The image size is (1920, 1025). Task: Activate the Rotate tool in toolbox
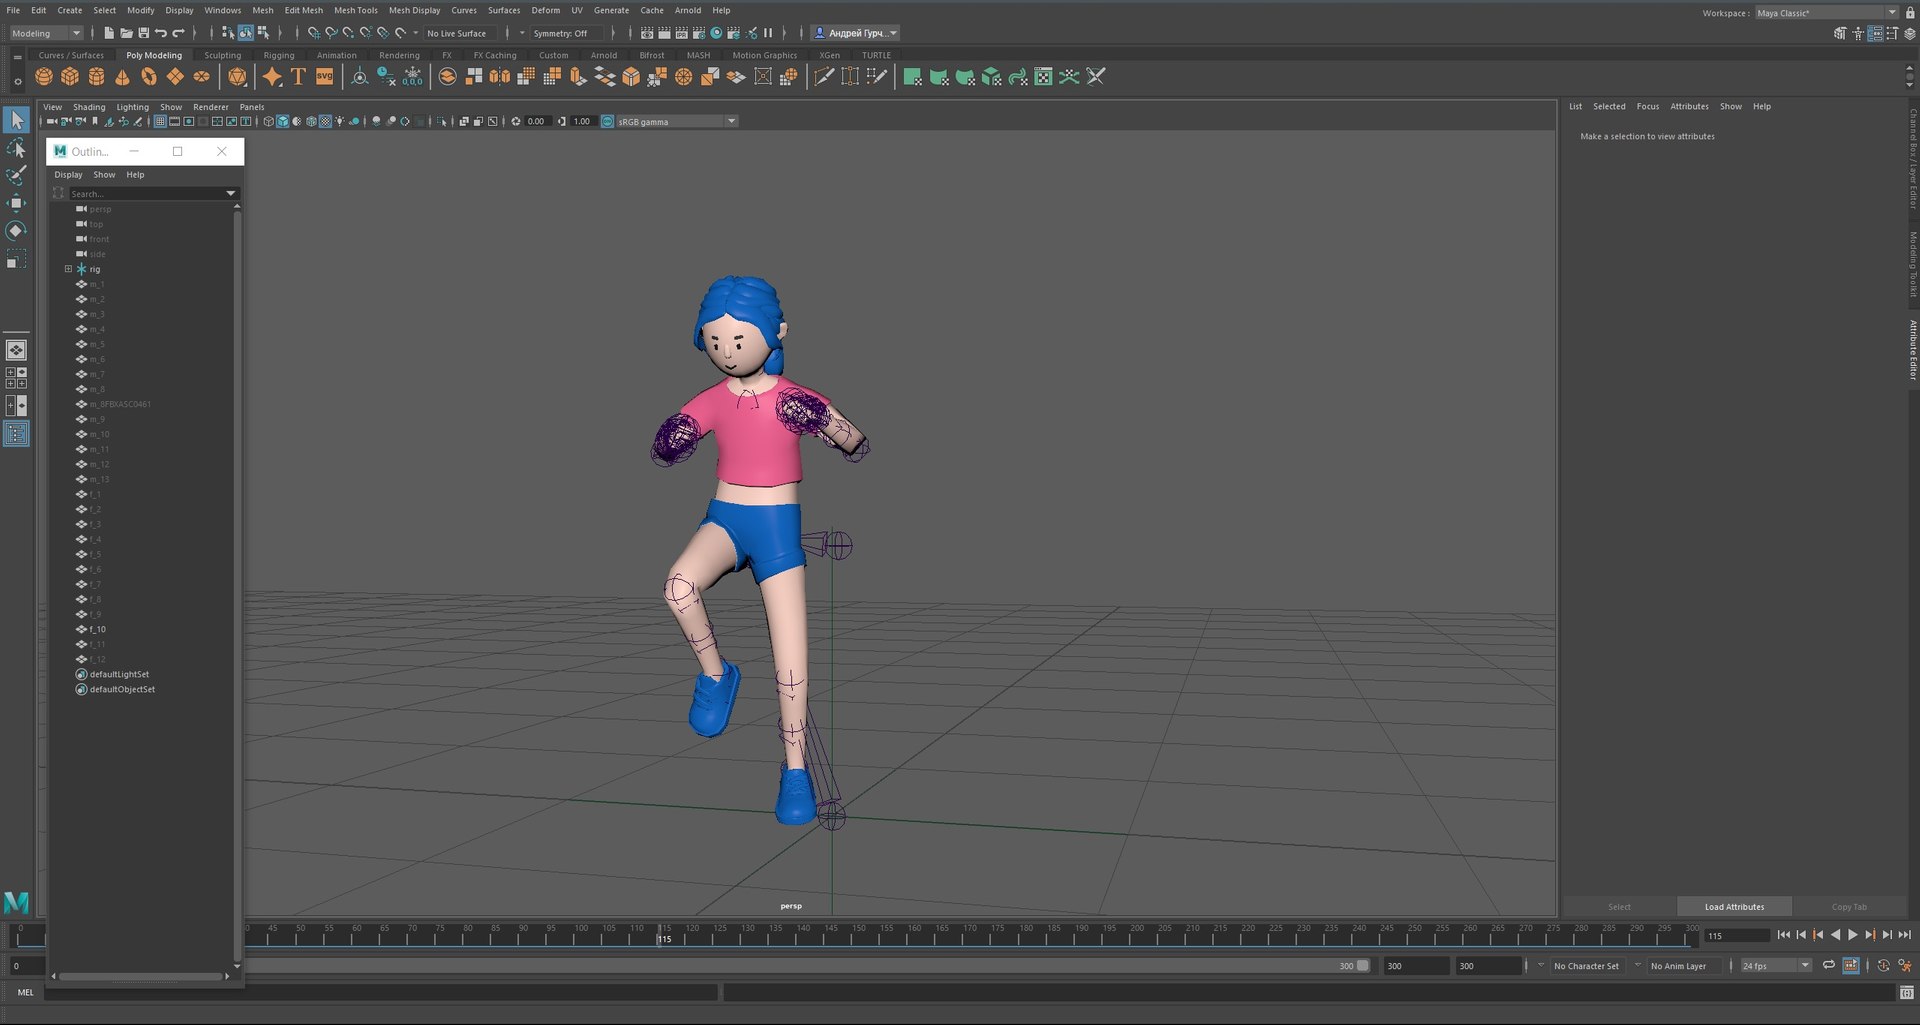tap(16, 231)
